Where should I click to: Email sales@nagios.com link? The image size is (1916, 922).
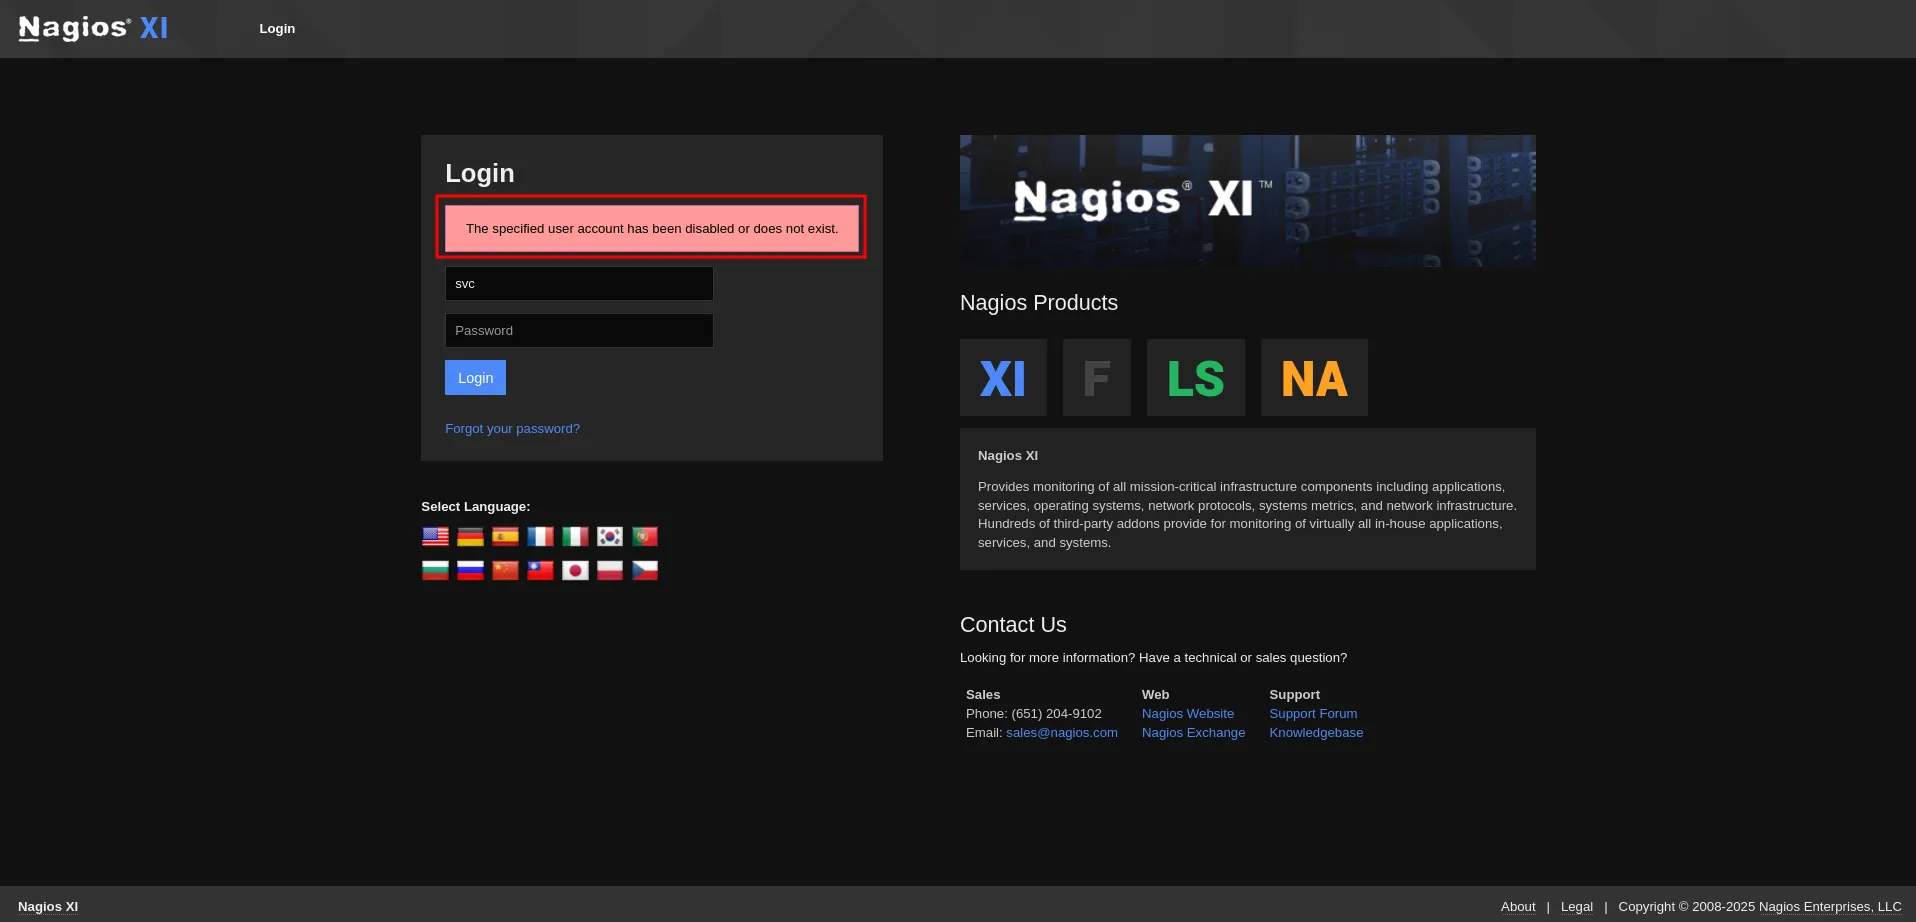(1062, 733)
